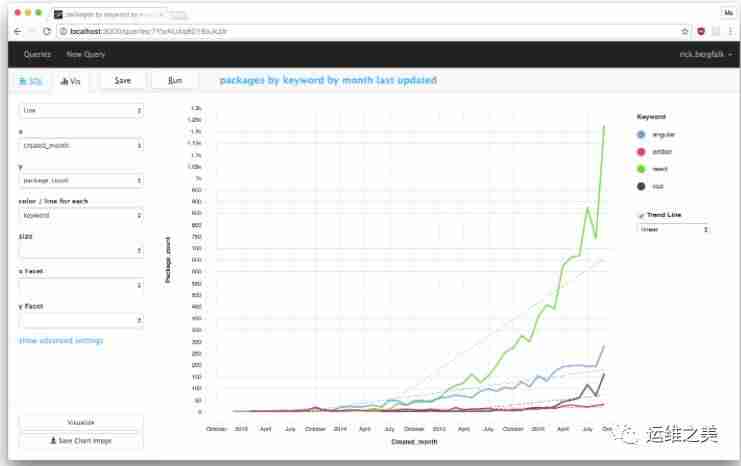Open the x facet dropdown
Screen dimensions: 741x466
point(81,285)
